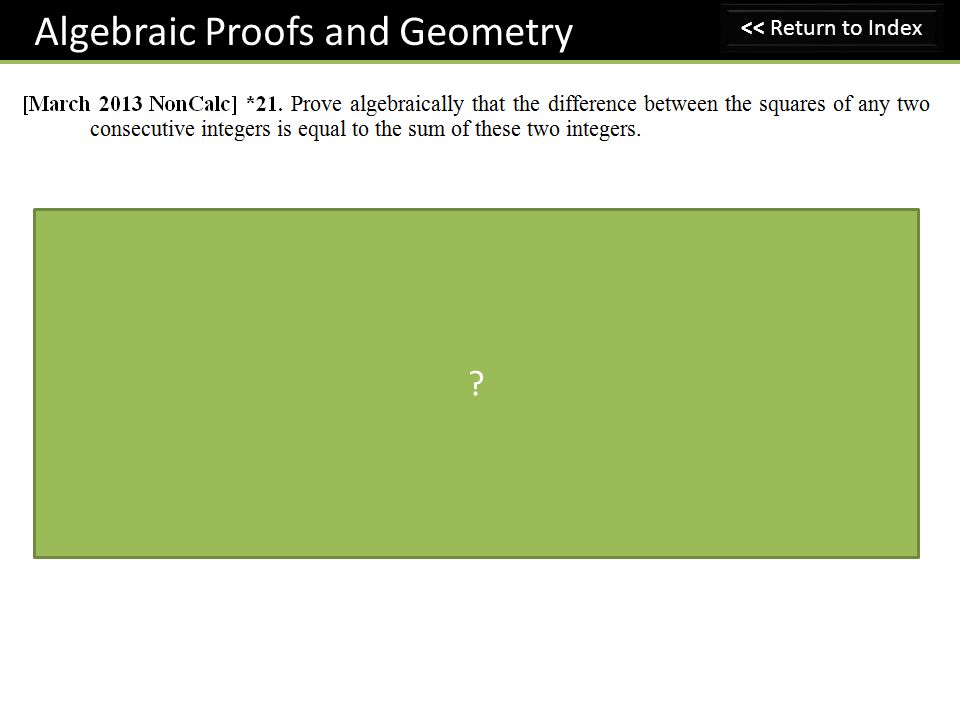The height and width of the screenshot is (720, 960).
Task: Click the Return to Index button
Action: (x=831, y=28)
